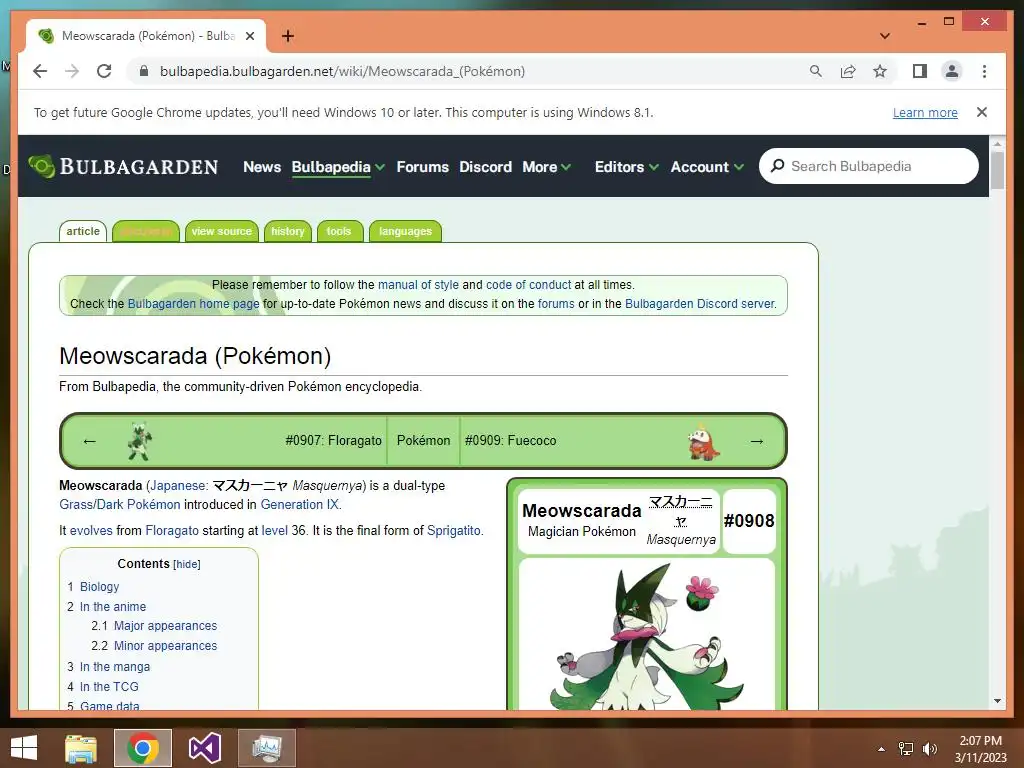Hide the Contents table

click(187, 564)
